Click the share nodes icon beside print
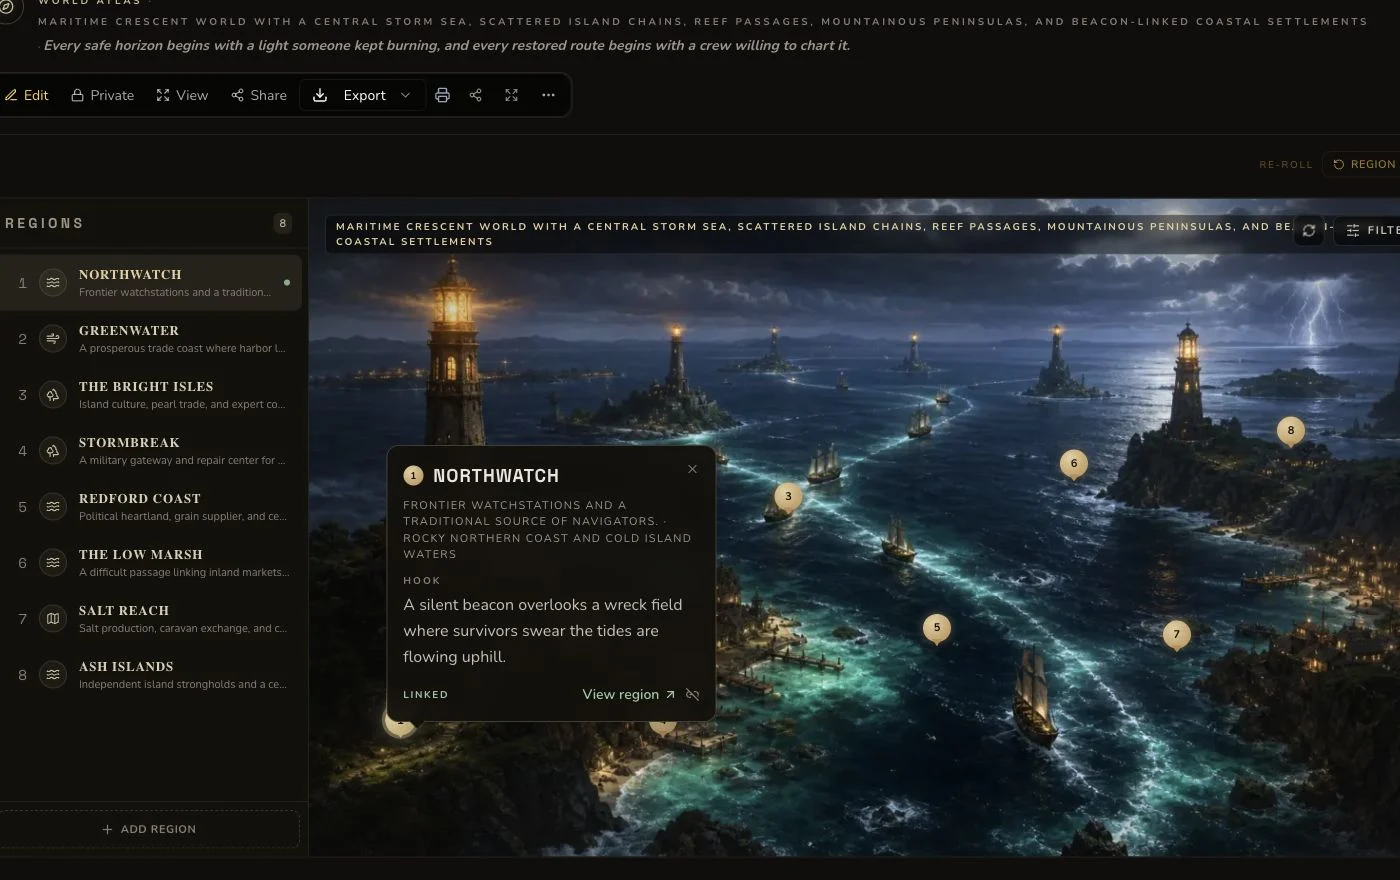1400x880 pixels. 476,95
